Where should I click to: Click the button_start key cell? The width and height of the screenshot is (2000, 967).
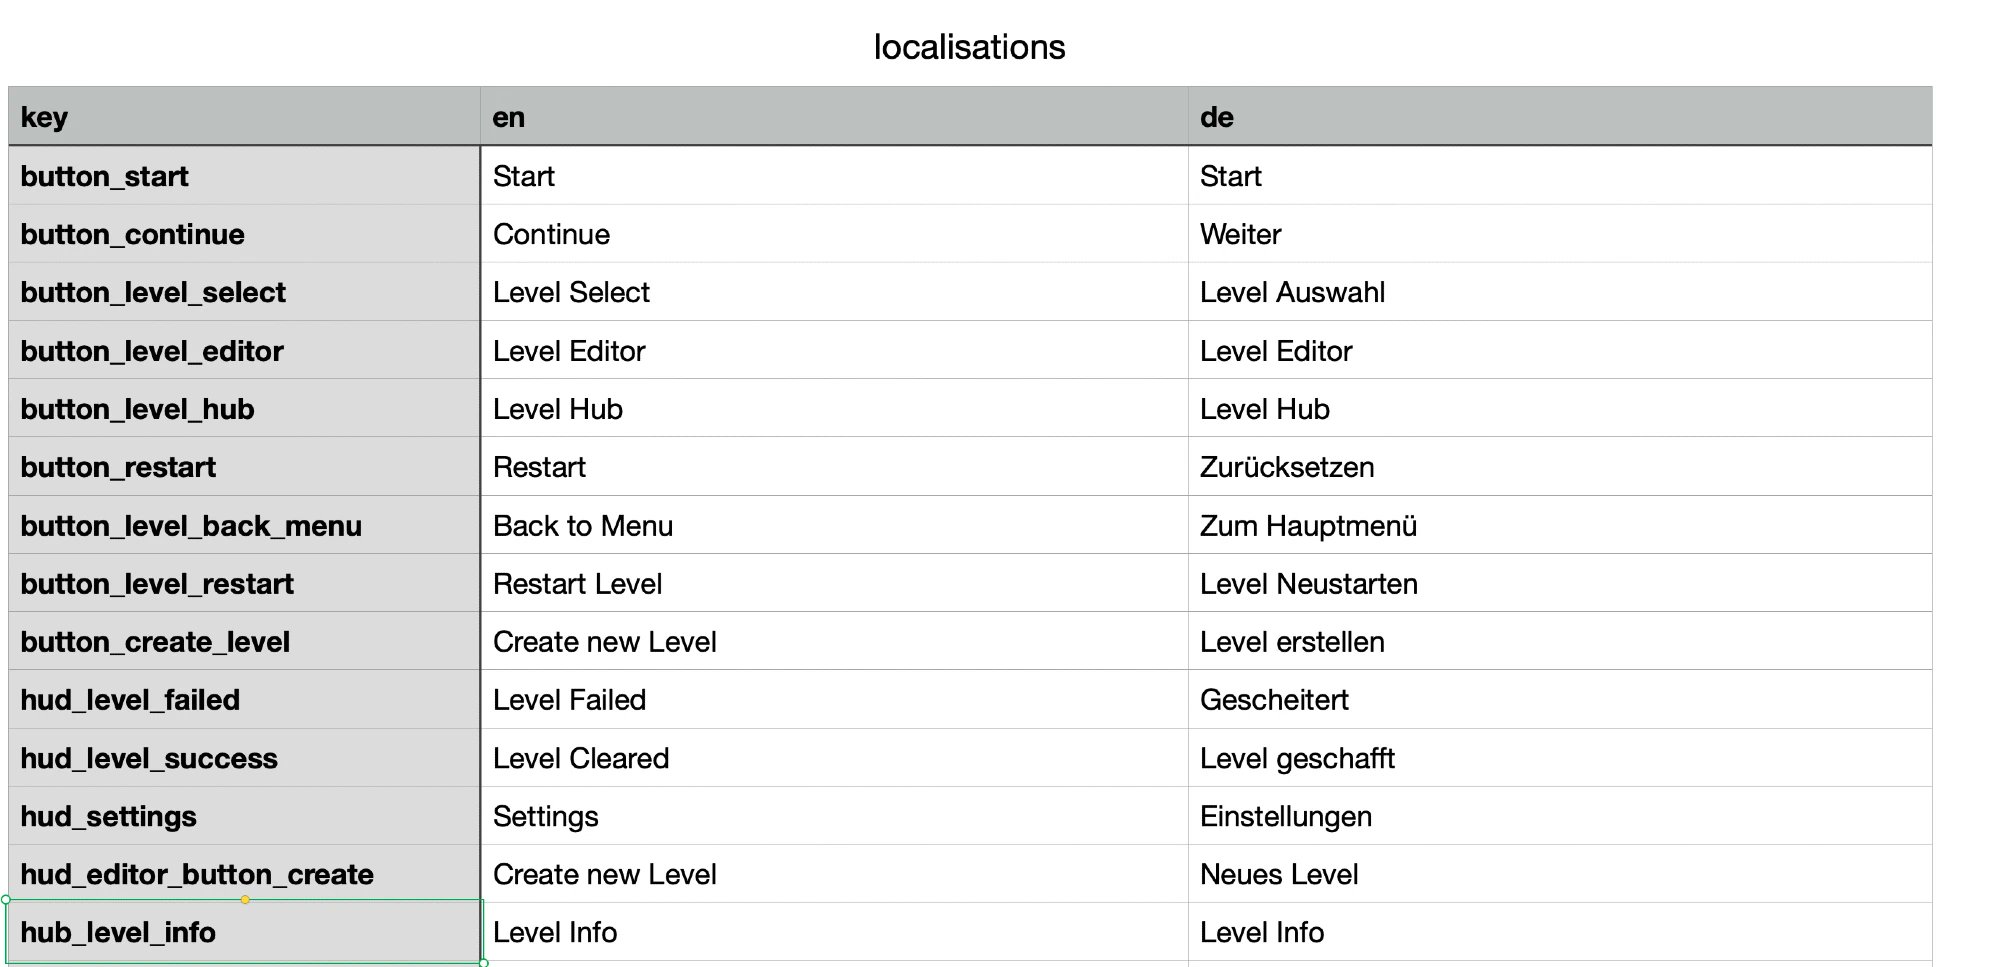click(x=244, y=176)
